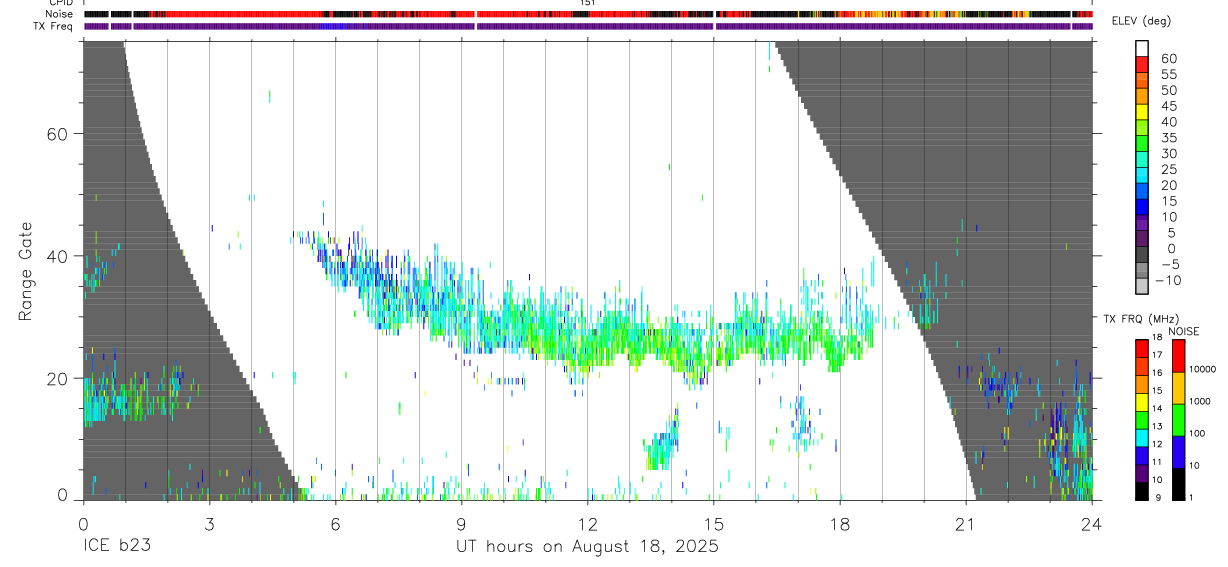Screen dimensions: 1228x567
Task: Click the 'NOISE' colorbar title
Action: tap(1183, 331)
